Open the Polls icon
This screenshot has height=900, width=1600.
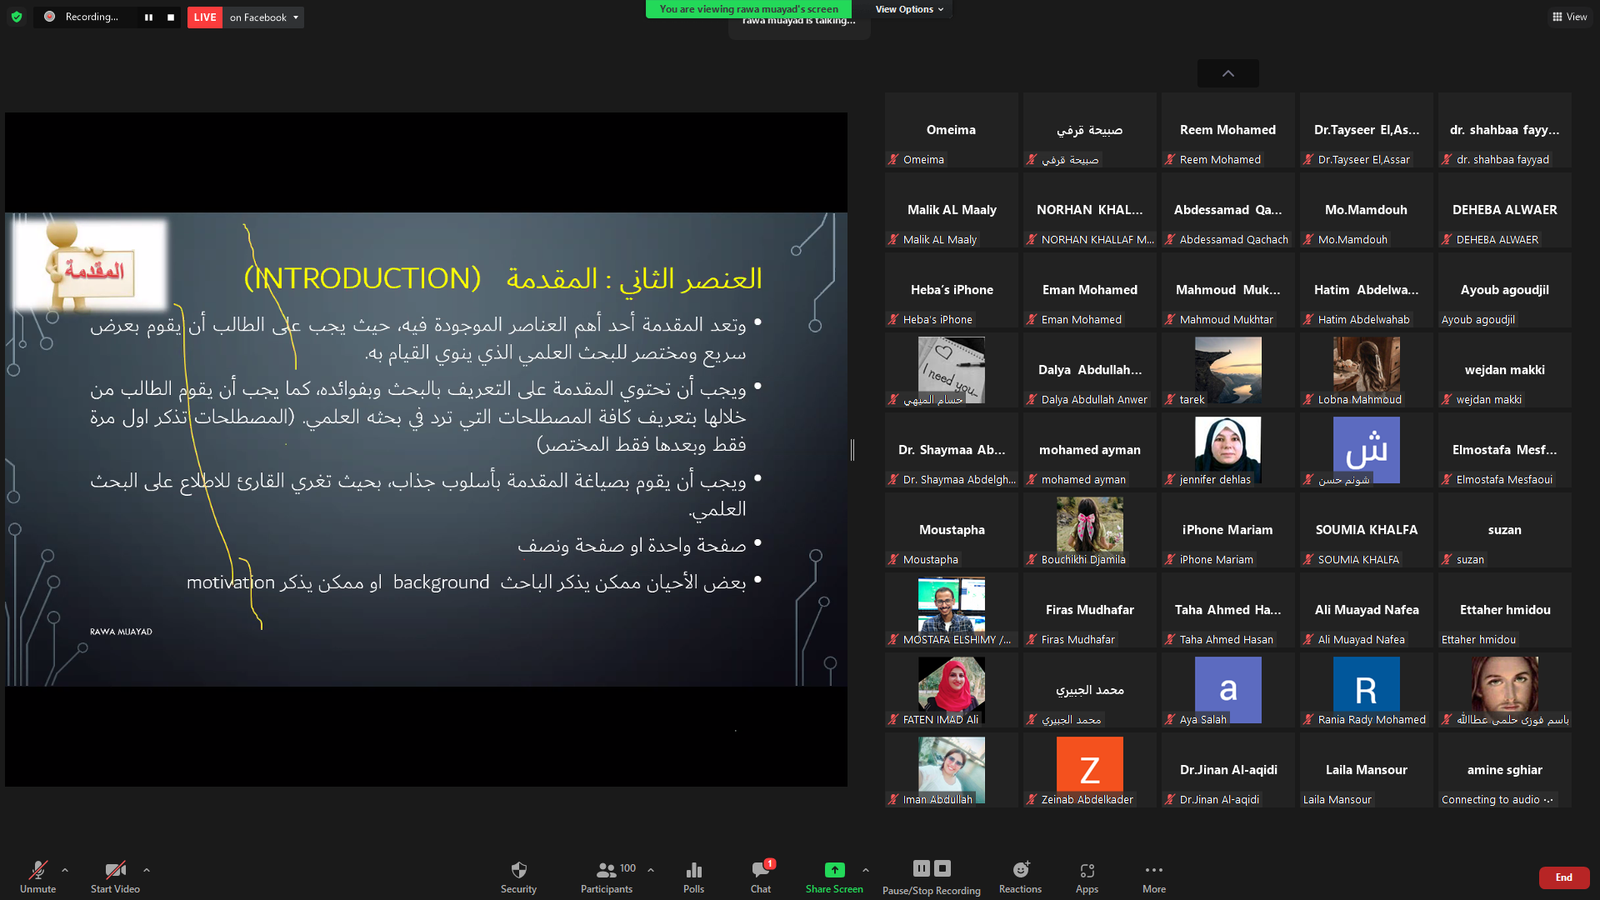pos(694,877)
